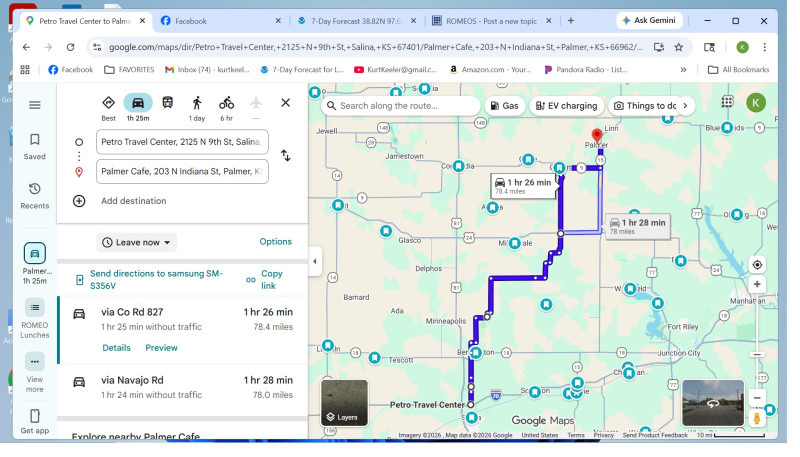Show your location on map
Screen dimensions: 800x457
757,265
